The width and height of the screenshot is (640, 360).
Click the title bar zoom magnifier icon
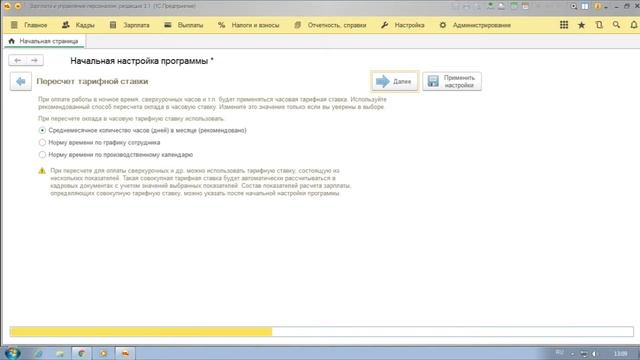(x=573, y=6)
